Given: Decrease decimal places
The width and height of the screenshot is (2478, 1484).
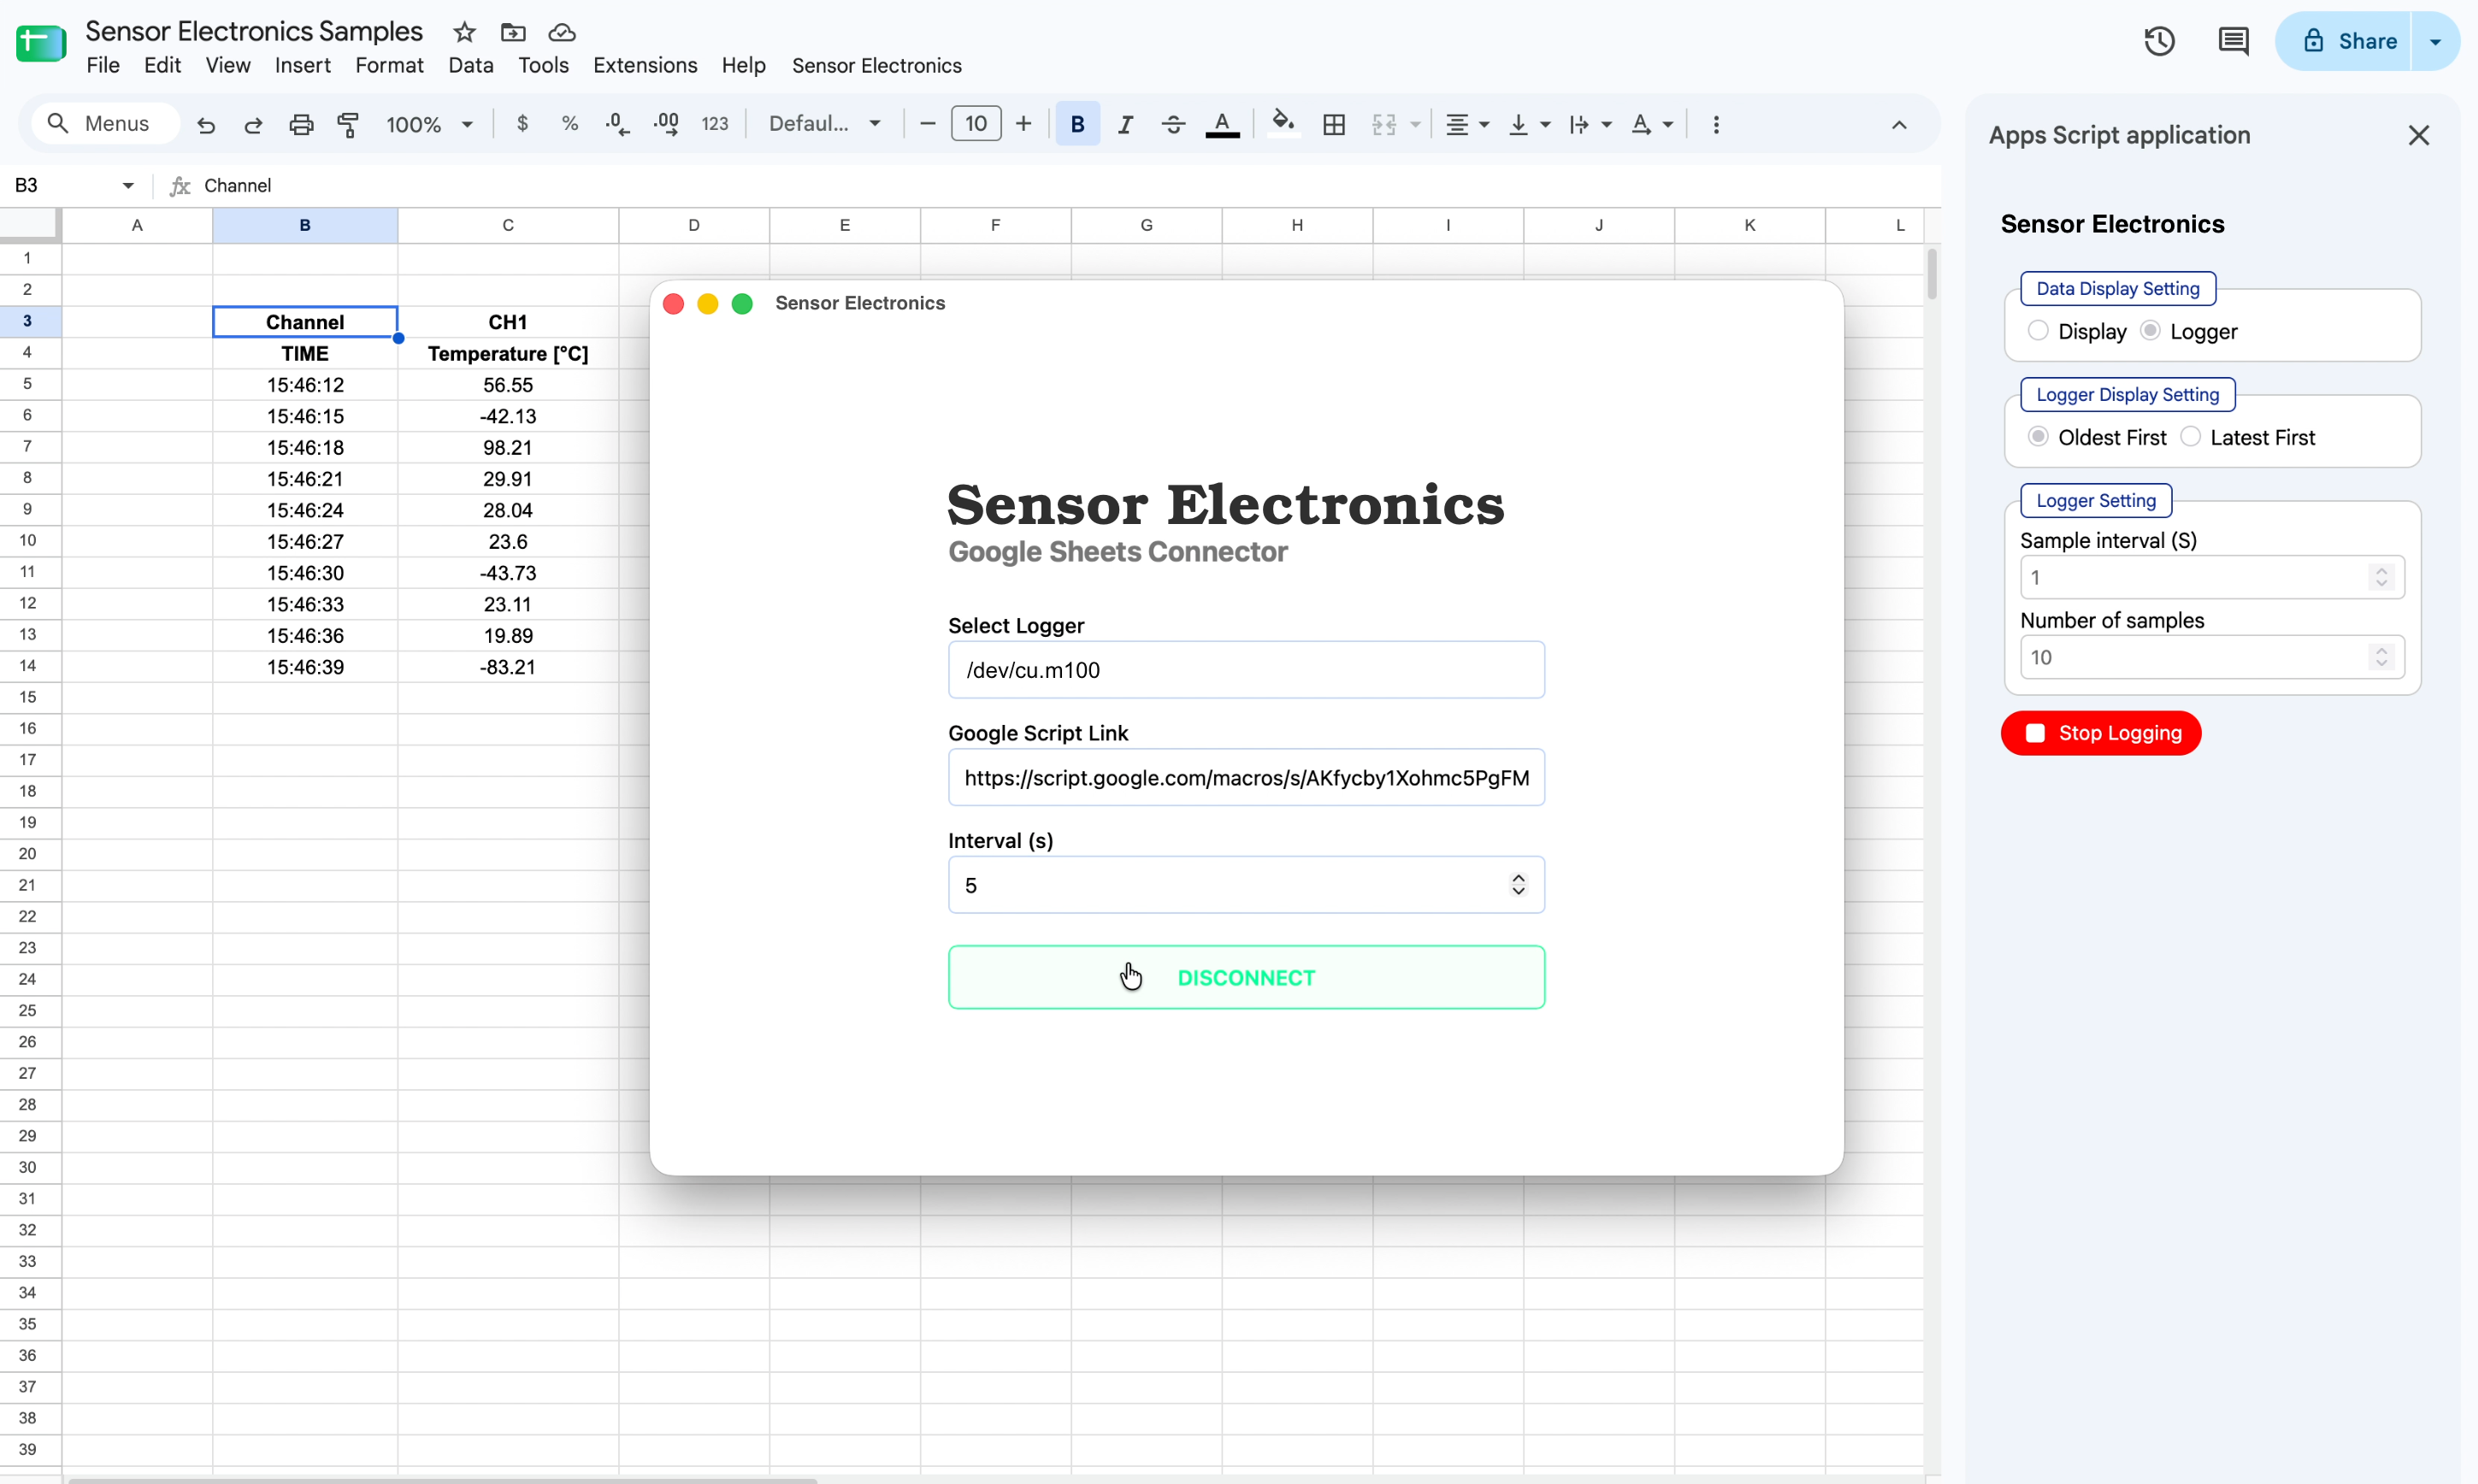Looking at the screenshot, I should [618, 124].
